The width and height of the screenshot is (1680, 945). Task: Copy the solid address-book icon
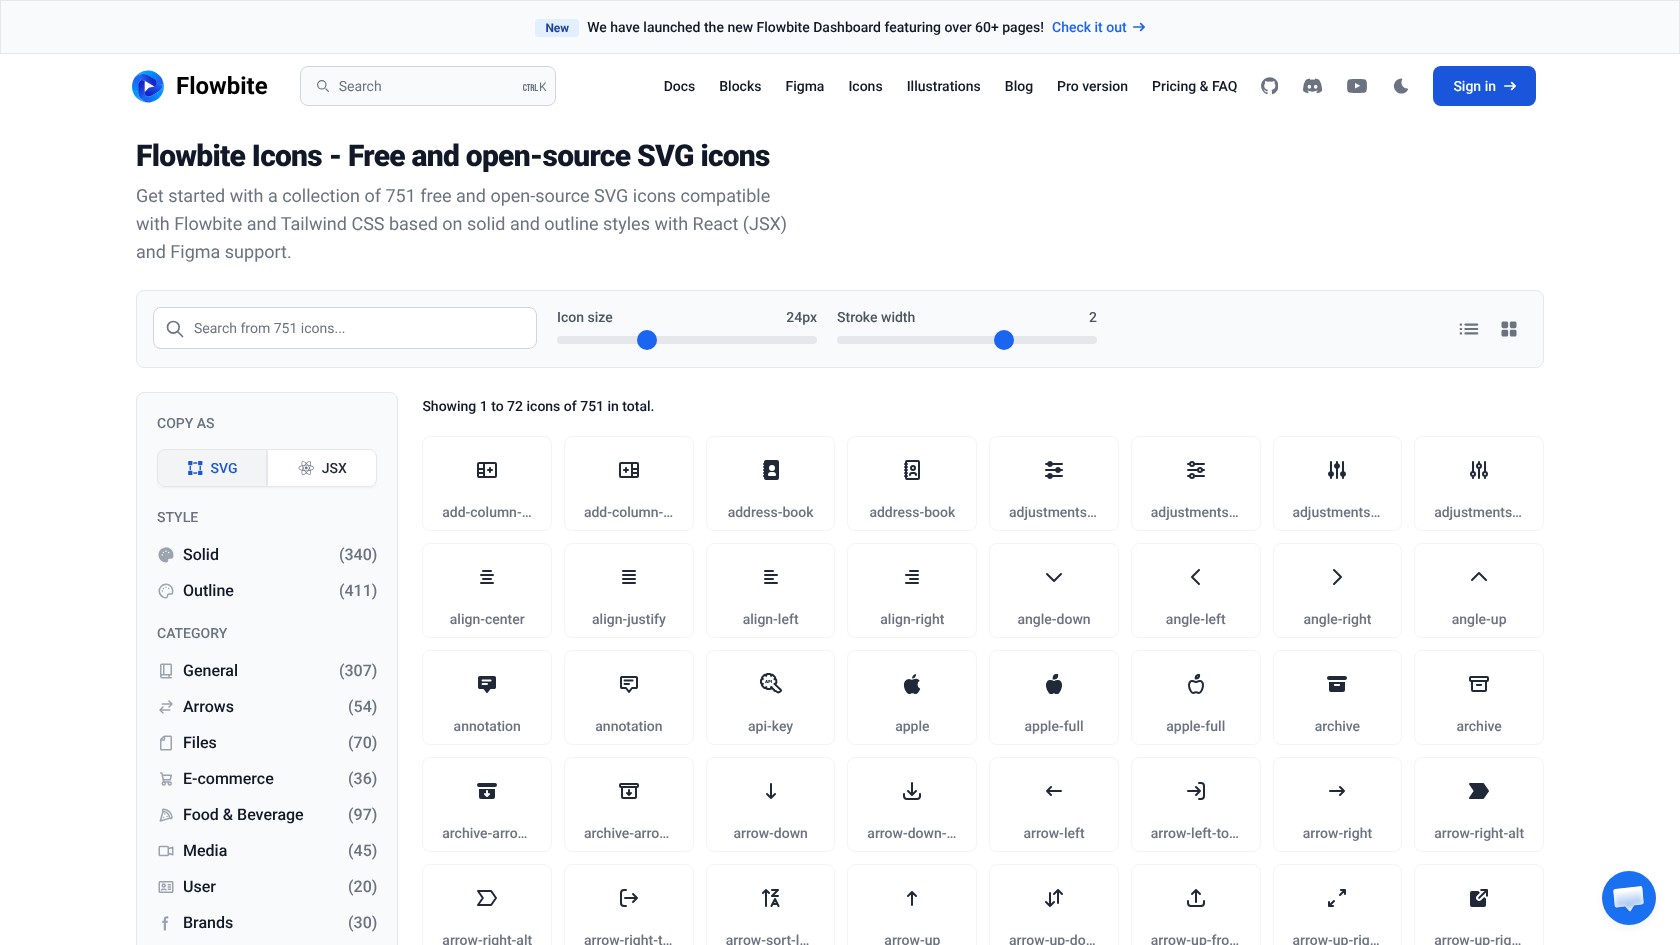point(770,483)
